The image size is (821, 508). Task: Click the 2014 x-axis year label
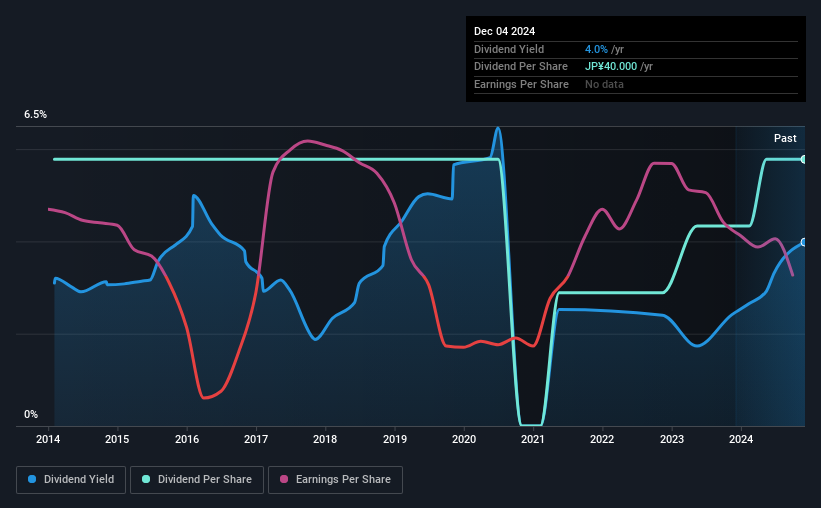tap(48, 439)
